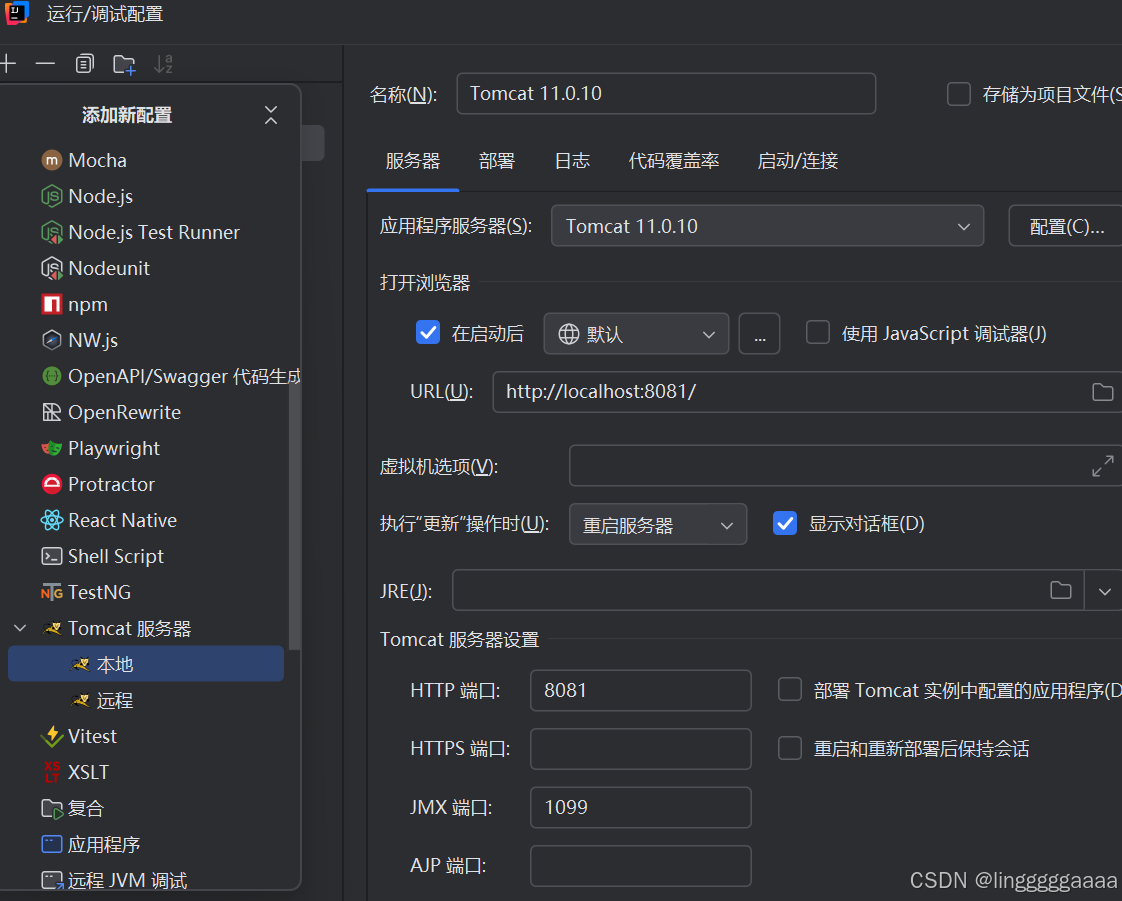Open the JRE dropdown arrow
The image size is (1122, 901).
click(1104, 591)
